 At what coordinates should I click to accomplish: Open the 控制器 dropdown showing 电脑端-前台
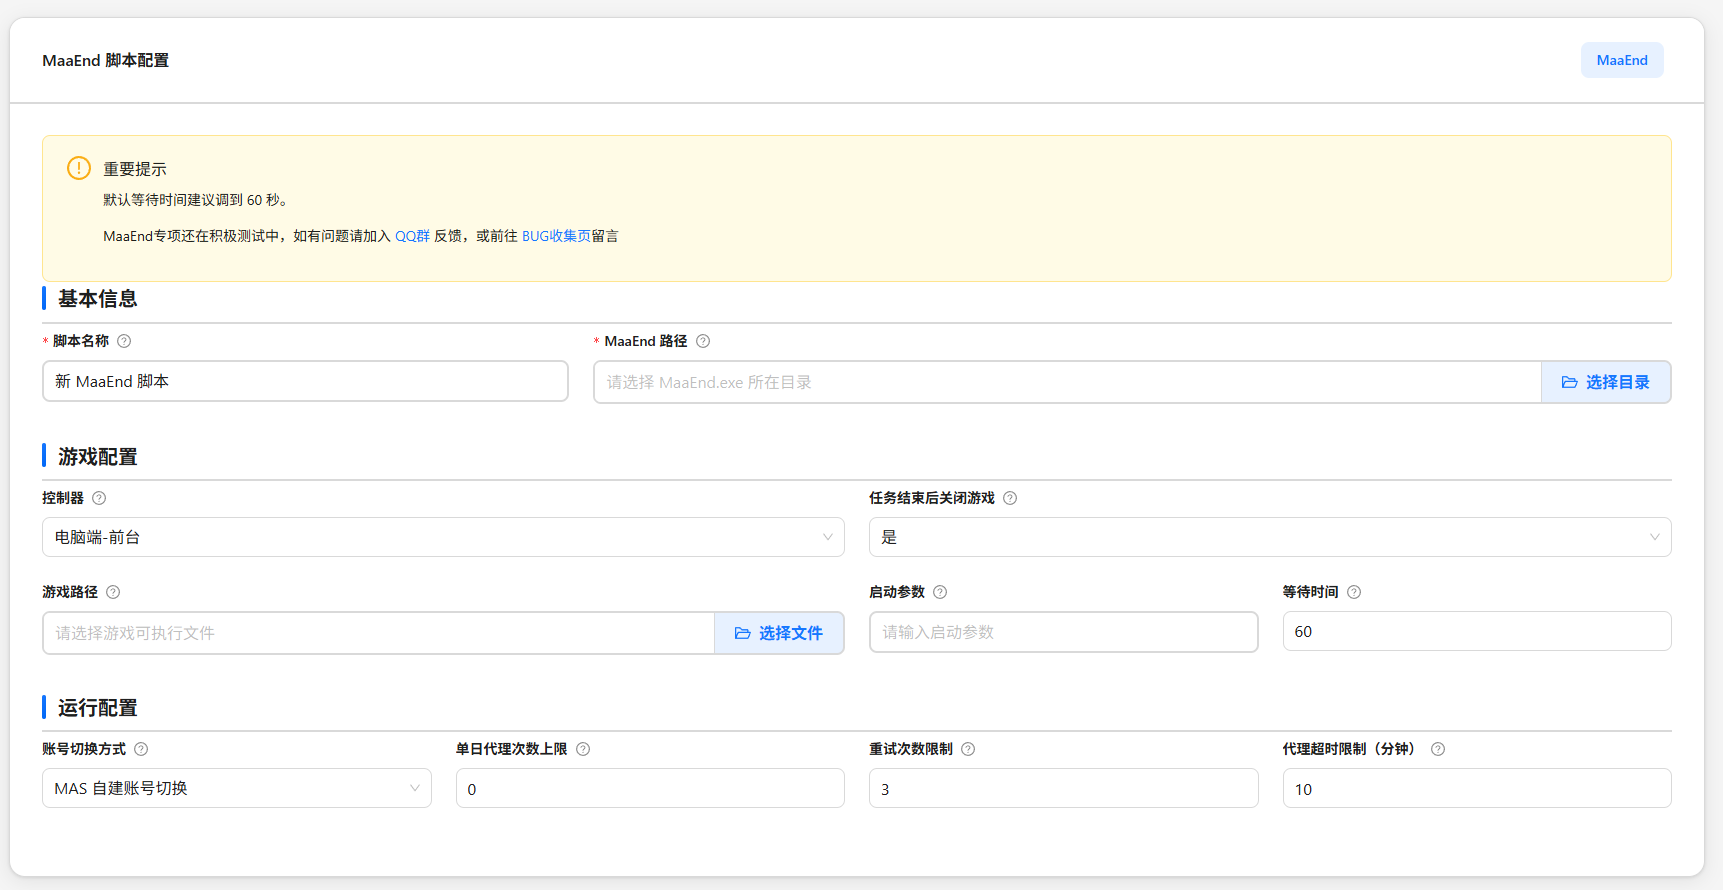pos(443,537)
